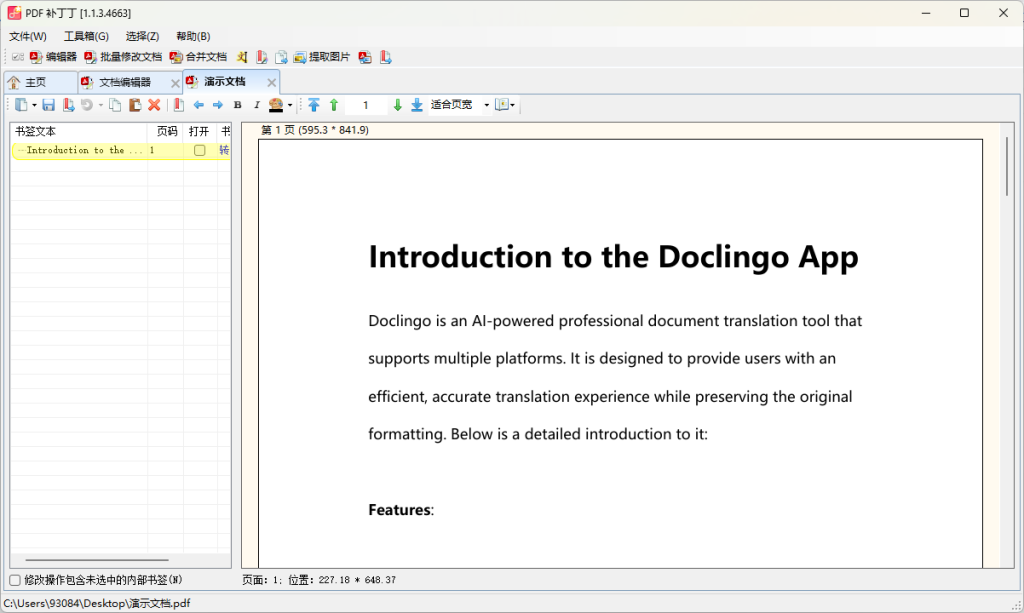Screen dimensions: 1024x613
Task: Click the 提取图片 button
Action: (322, 57)
